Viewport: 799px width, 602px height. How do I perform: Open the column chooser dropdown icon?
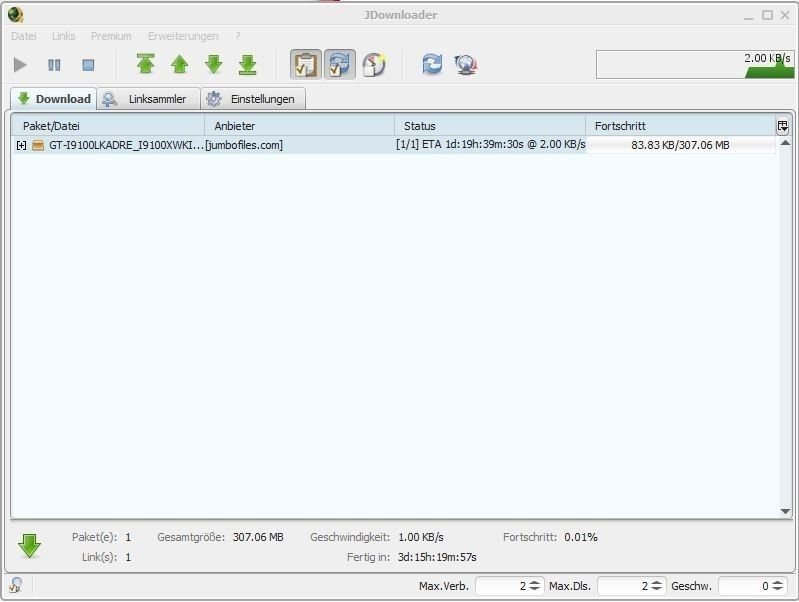(x=783, y=126)
